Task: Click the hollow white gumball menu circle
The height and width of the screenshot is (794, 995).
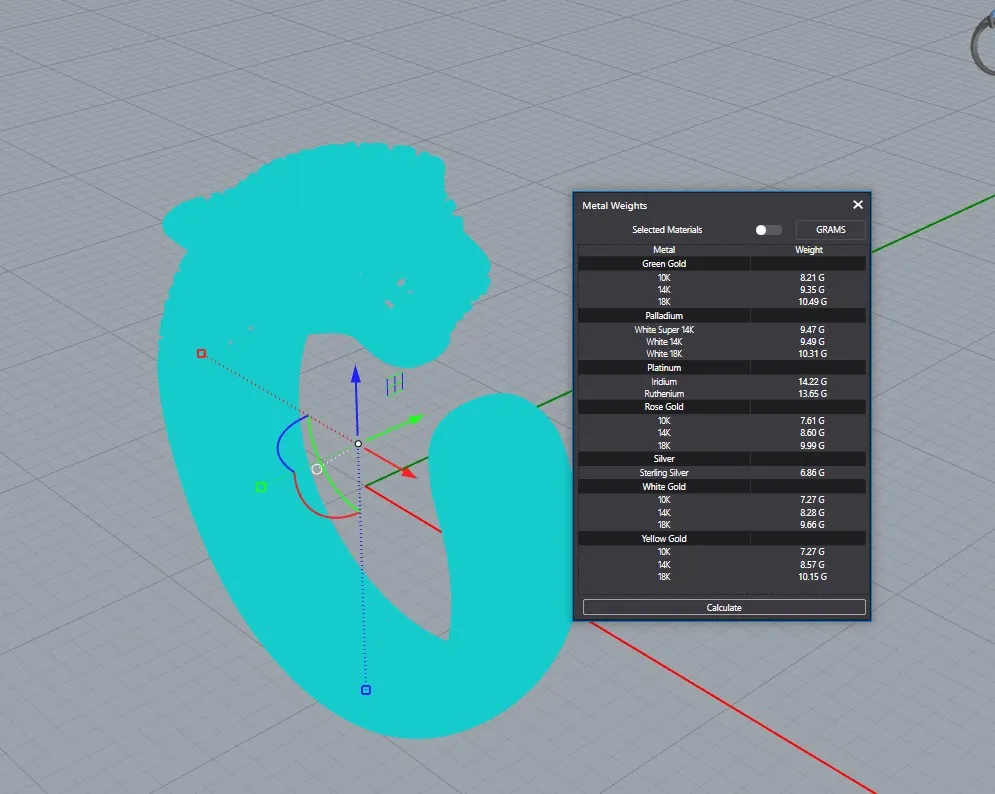Action: point(317,469)
